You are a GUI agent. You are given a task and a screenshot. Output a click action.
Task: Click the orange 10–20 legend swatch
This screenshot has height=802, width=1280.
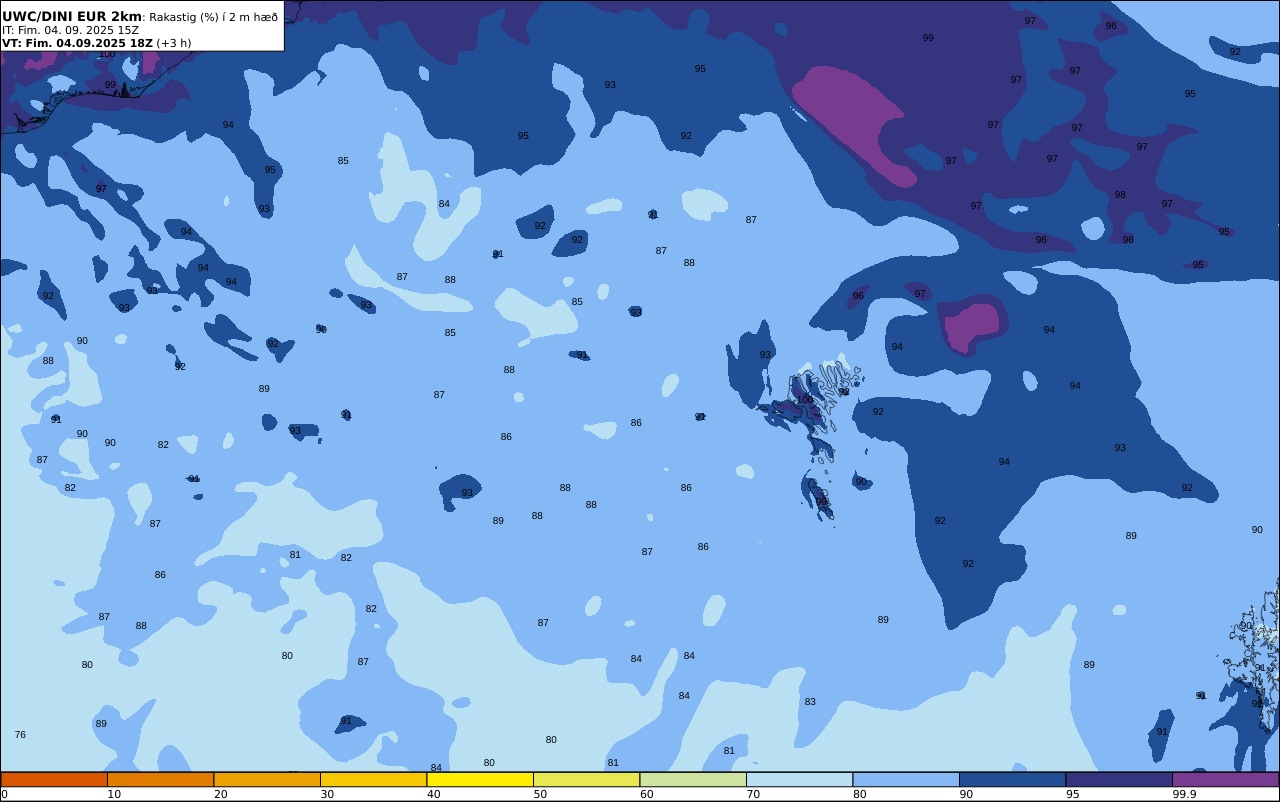click(160, 779)
